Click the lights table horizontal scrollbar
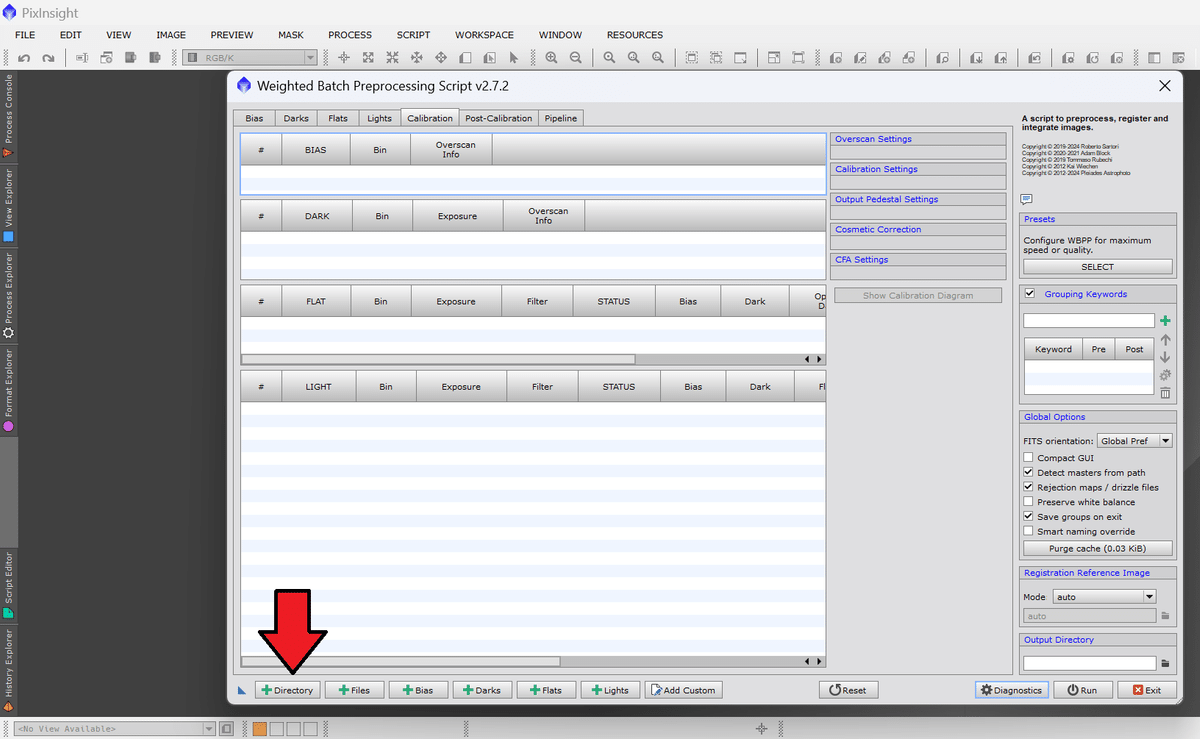The image size is (1200, 739). click(401, 661)
